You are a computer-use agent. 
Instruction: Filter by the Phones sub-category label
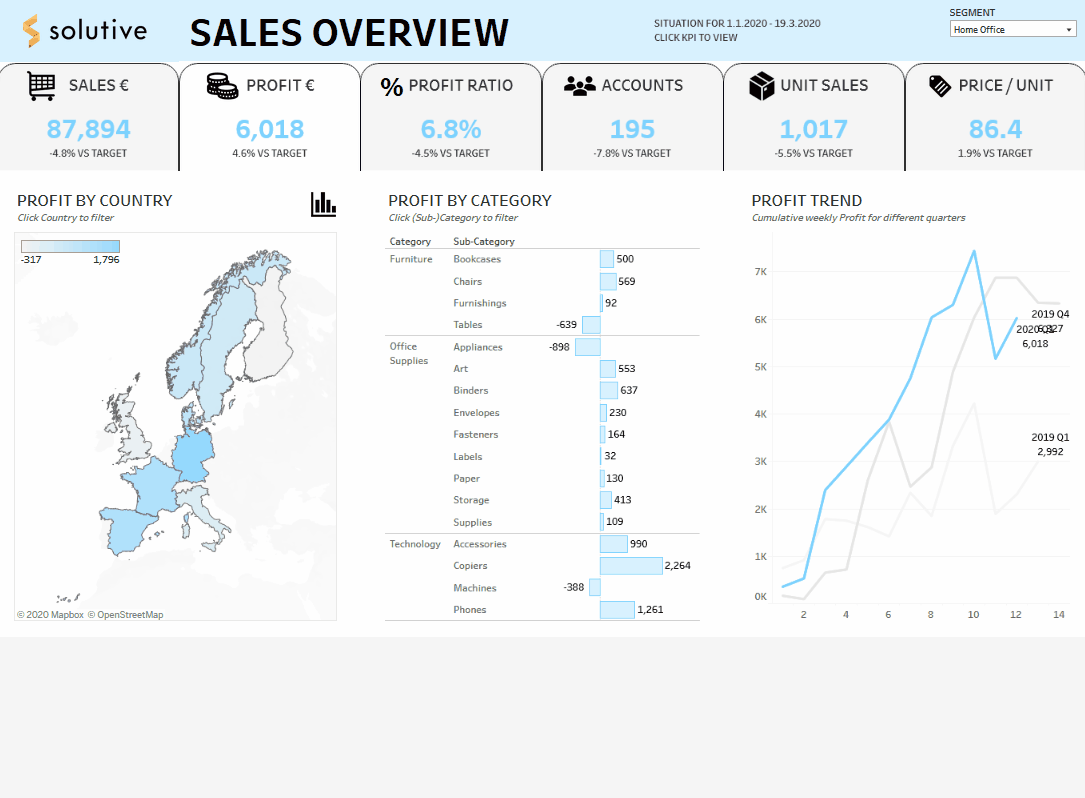[x=470, y=610]
